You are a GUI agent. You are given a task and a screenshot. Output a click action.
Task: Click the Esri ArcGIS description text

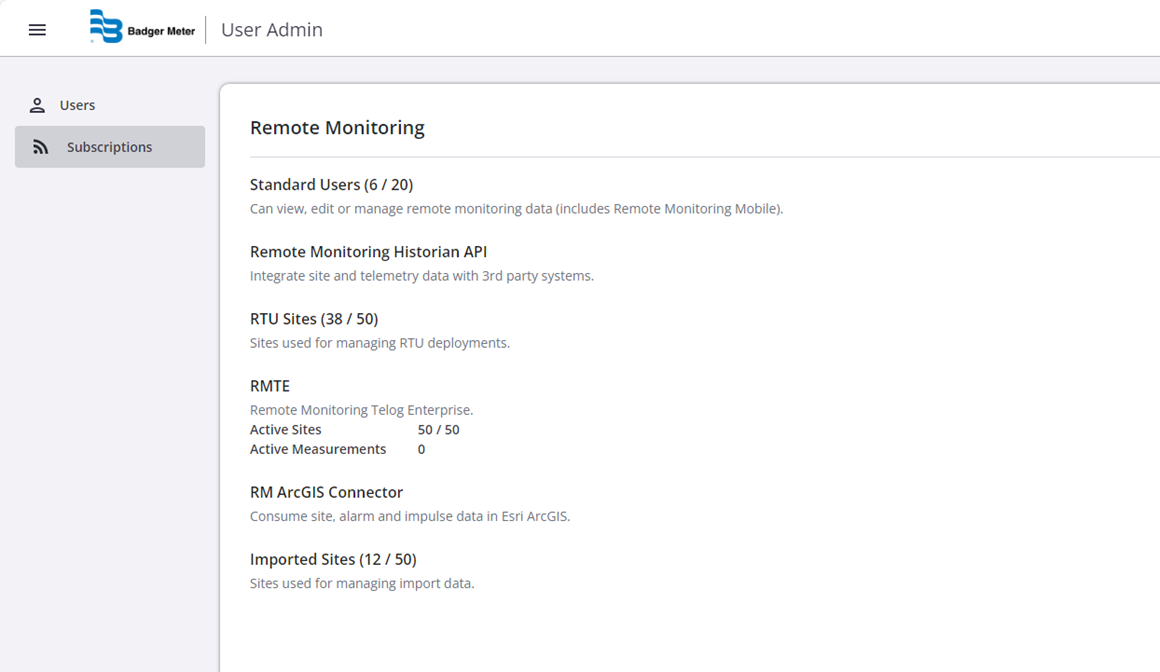pyautogui.click(x=409, y=517)
